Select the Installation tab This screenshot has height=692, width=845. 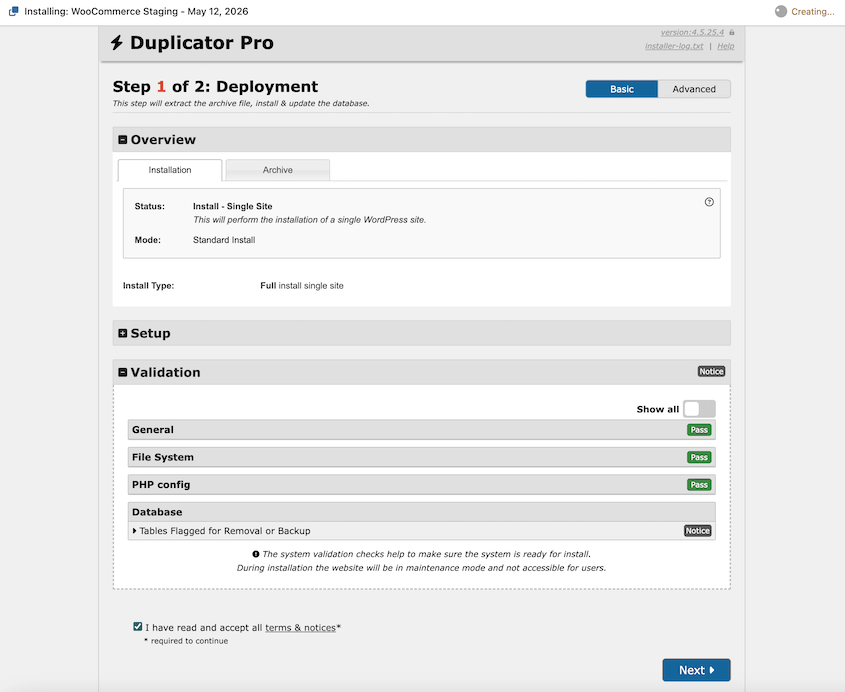point(170,170)
